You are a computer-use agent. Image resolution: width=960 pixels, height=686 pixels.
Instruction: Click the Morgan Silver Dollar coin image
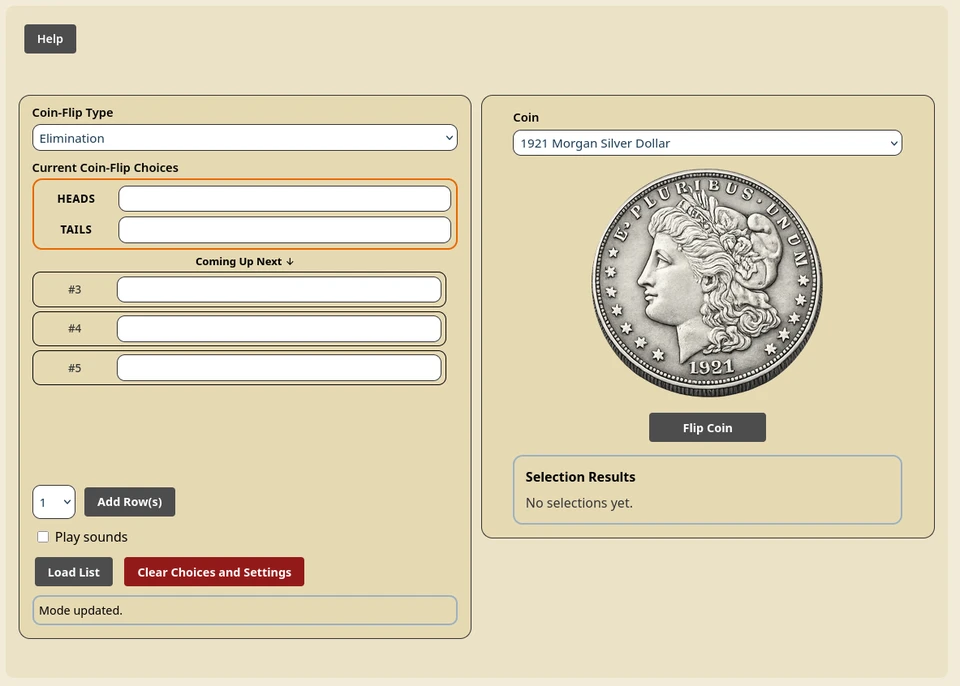coord(707,283)
